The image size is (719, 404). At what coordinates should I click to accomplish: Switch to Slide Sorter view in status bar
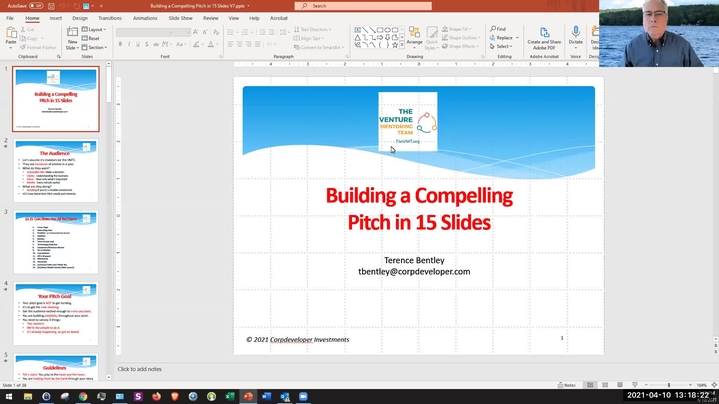point(605,385)
